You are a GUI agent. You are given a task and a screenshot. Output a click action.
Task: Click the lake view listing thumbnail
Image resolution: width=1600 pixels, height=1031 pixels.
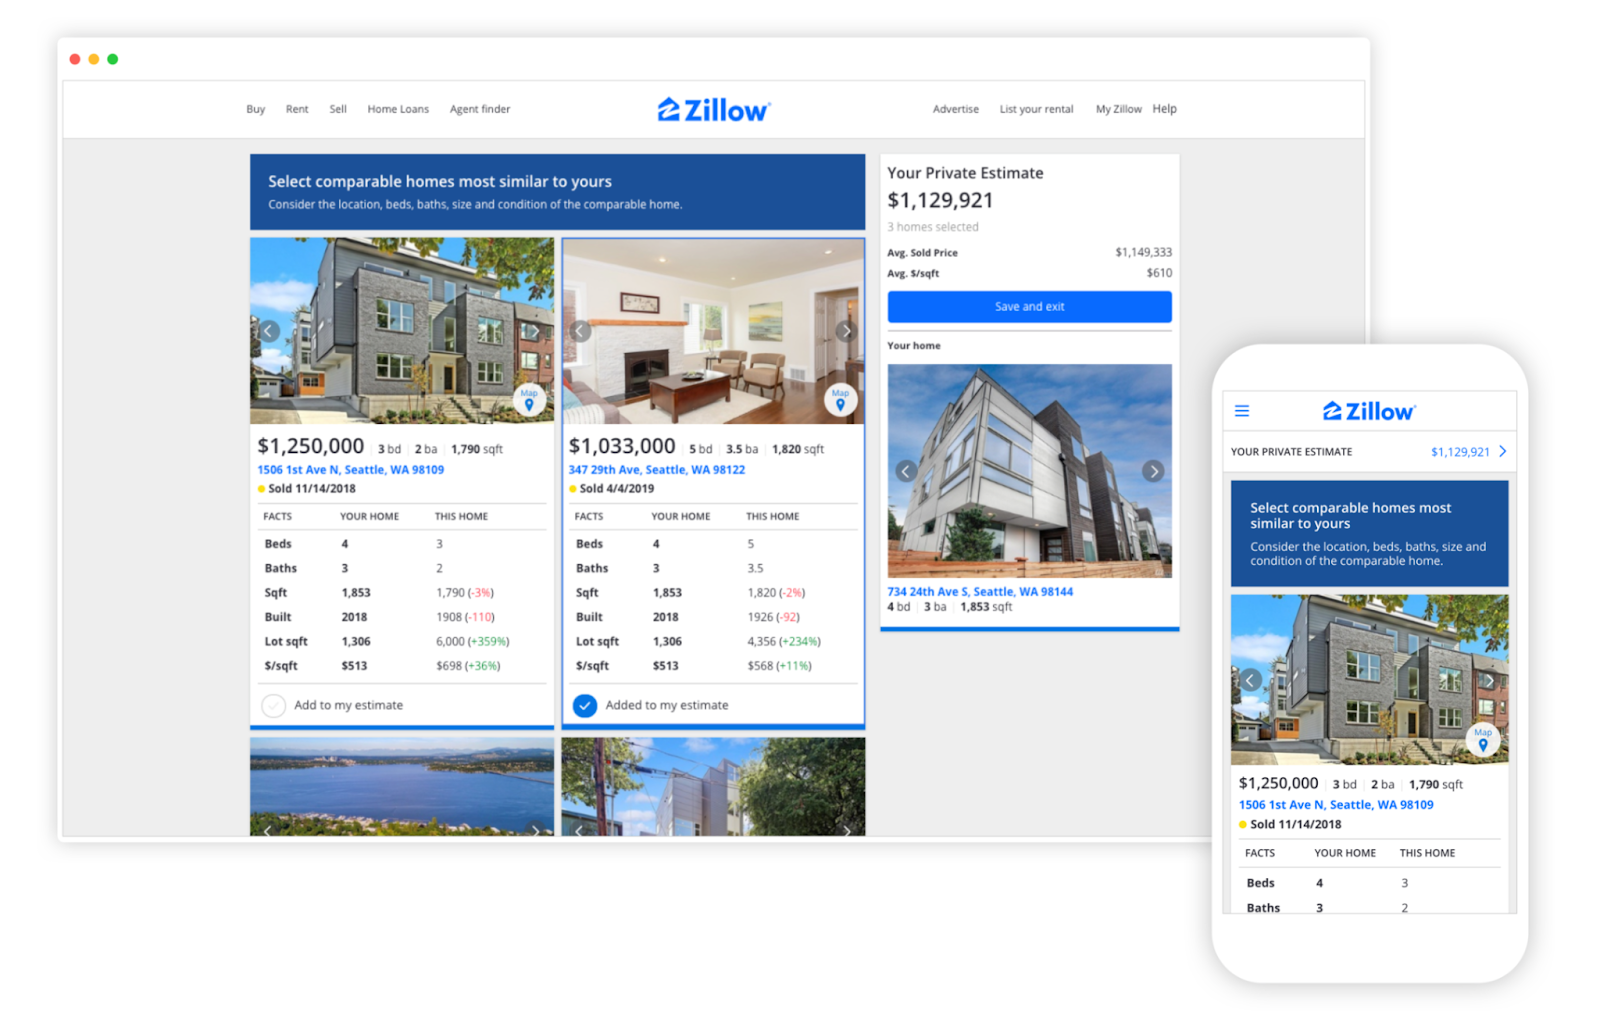tap(401, 785)
